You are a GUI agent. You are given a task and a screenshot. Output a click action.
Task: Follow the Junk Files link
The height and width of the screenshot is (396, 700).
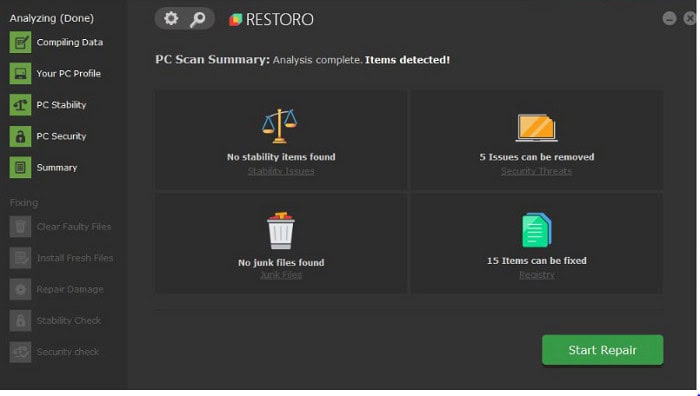(281, 275)
